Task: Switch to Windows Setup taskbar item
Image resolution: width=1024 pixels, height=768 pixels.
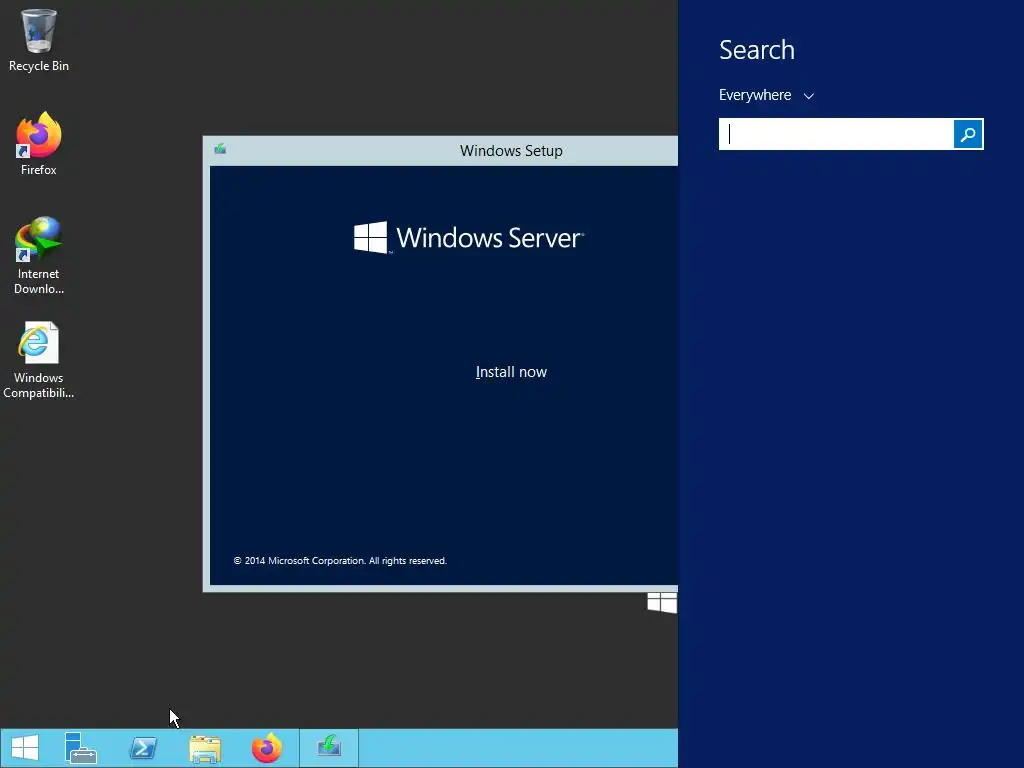Action: 329,748
